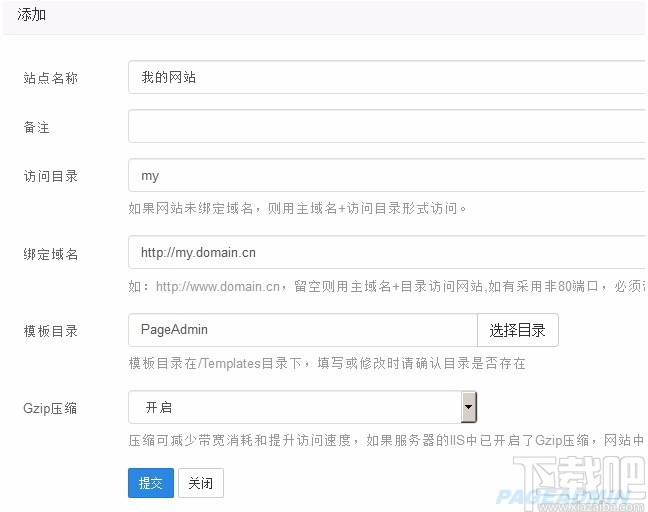Click the 添加 panel title
648x512 pixels.
(31, 14)
